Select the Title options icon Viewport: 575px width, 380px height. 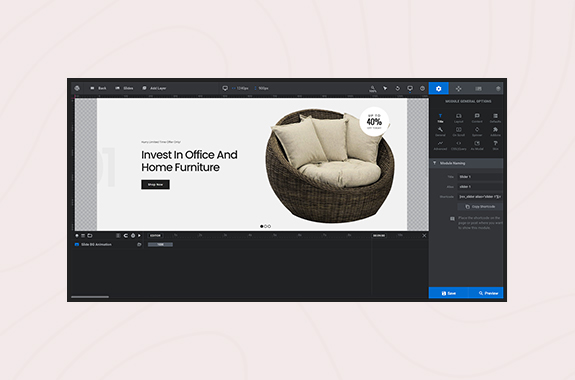click(440, 118)
